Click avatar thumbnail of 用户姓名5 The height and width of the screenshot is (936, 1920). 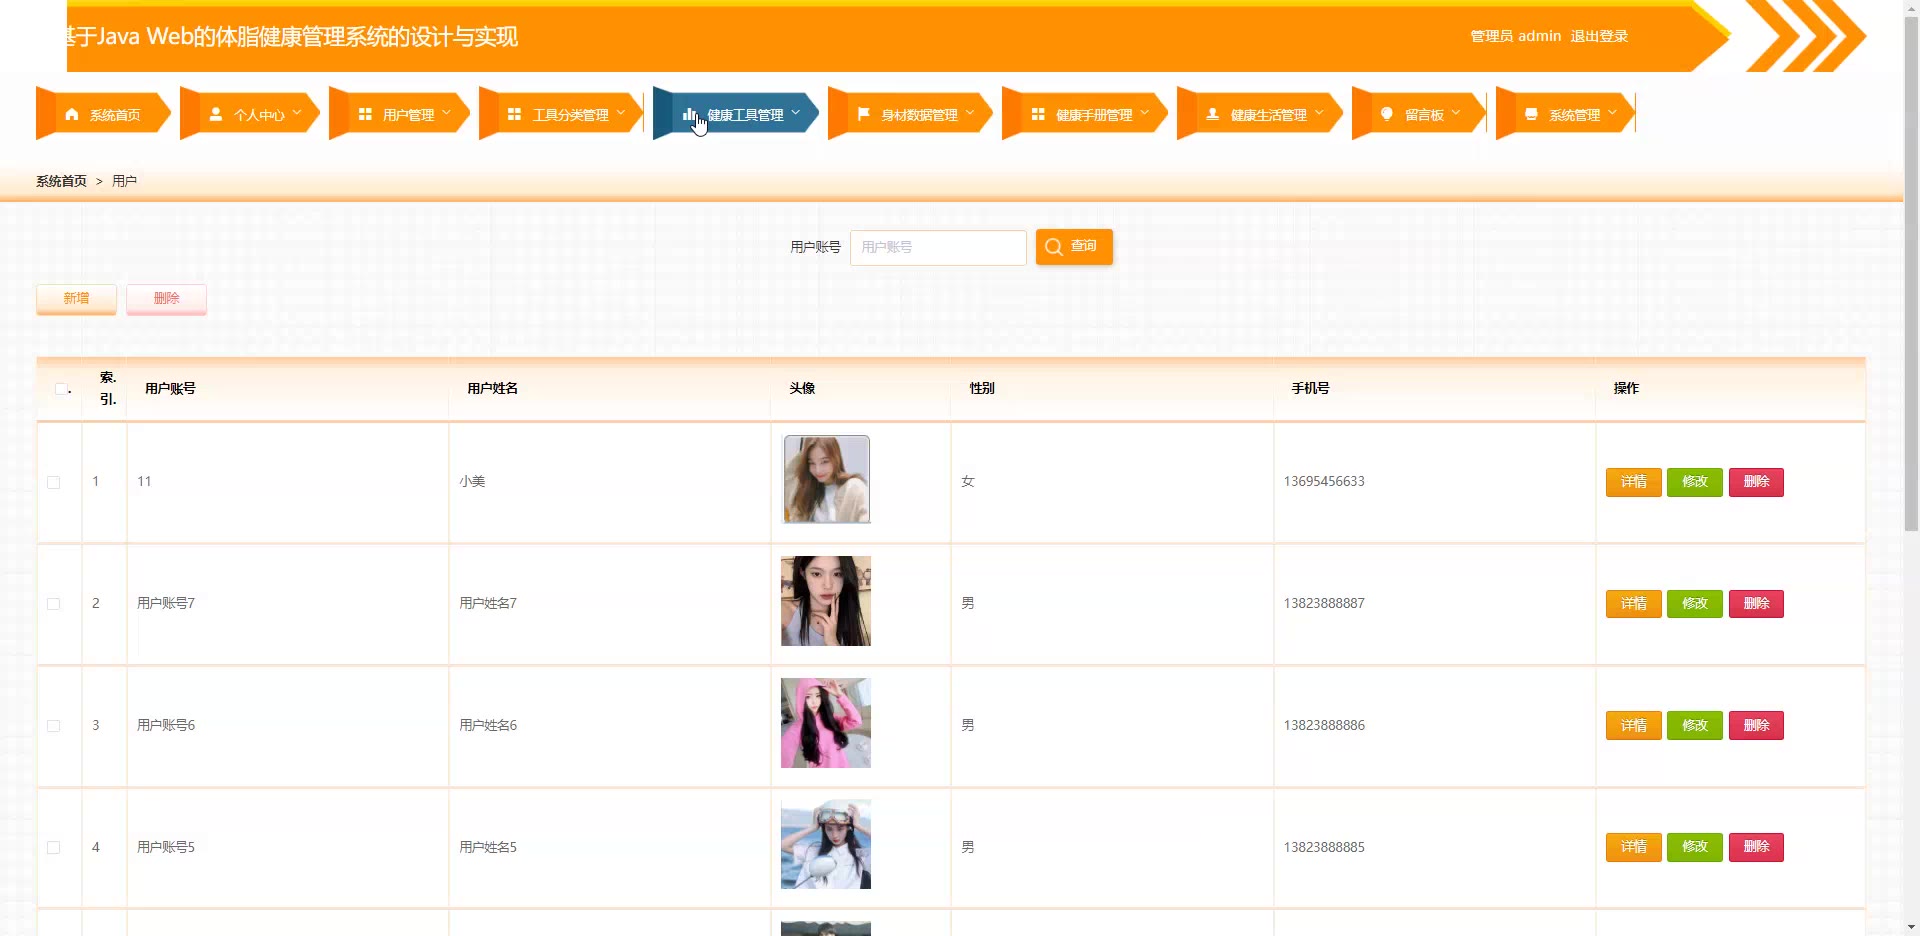[x=826, y=844]
